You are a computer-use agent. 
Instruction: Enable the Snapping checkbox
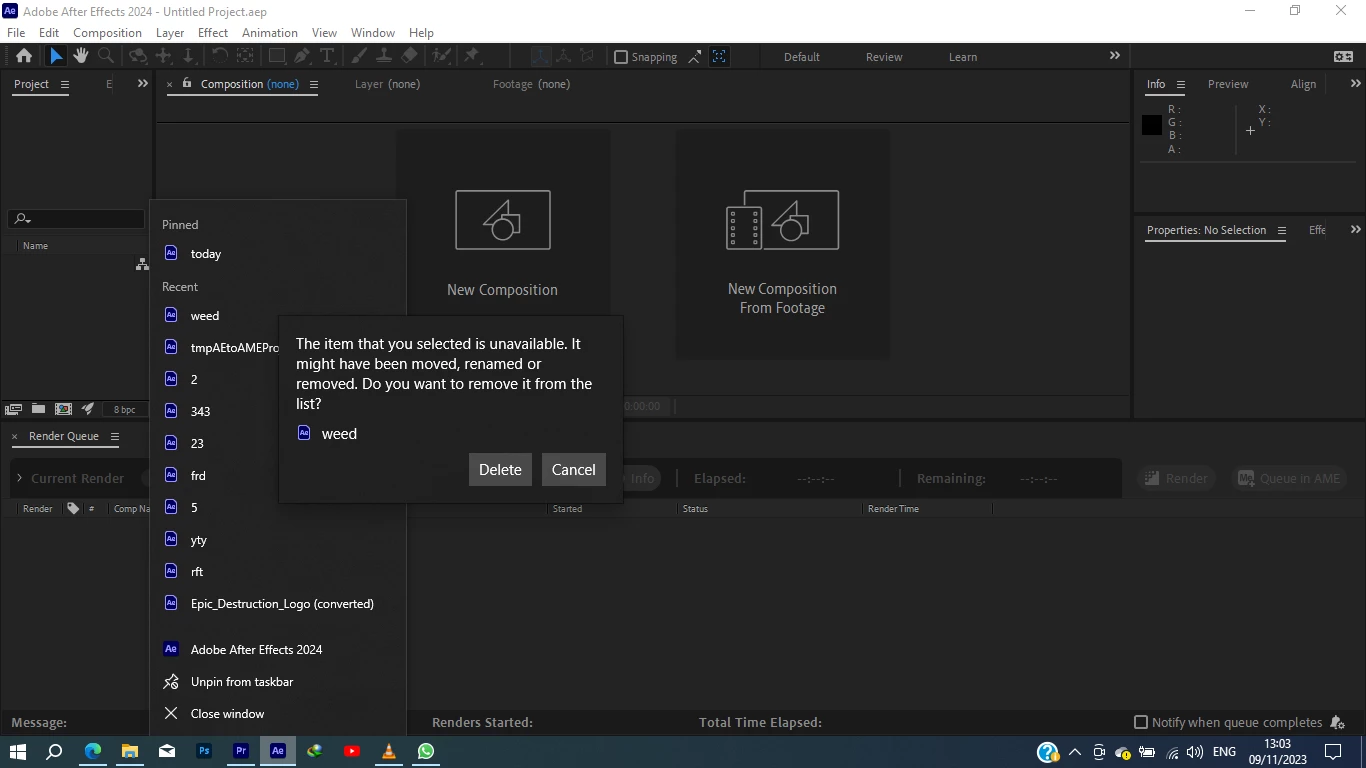coord(621,57)
